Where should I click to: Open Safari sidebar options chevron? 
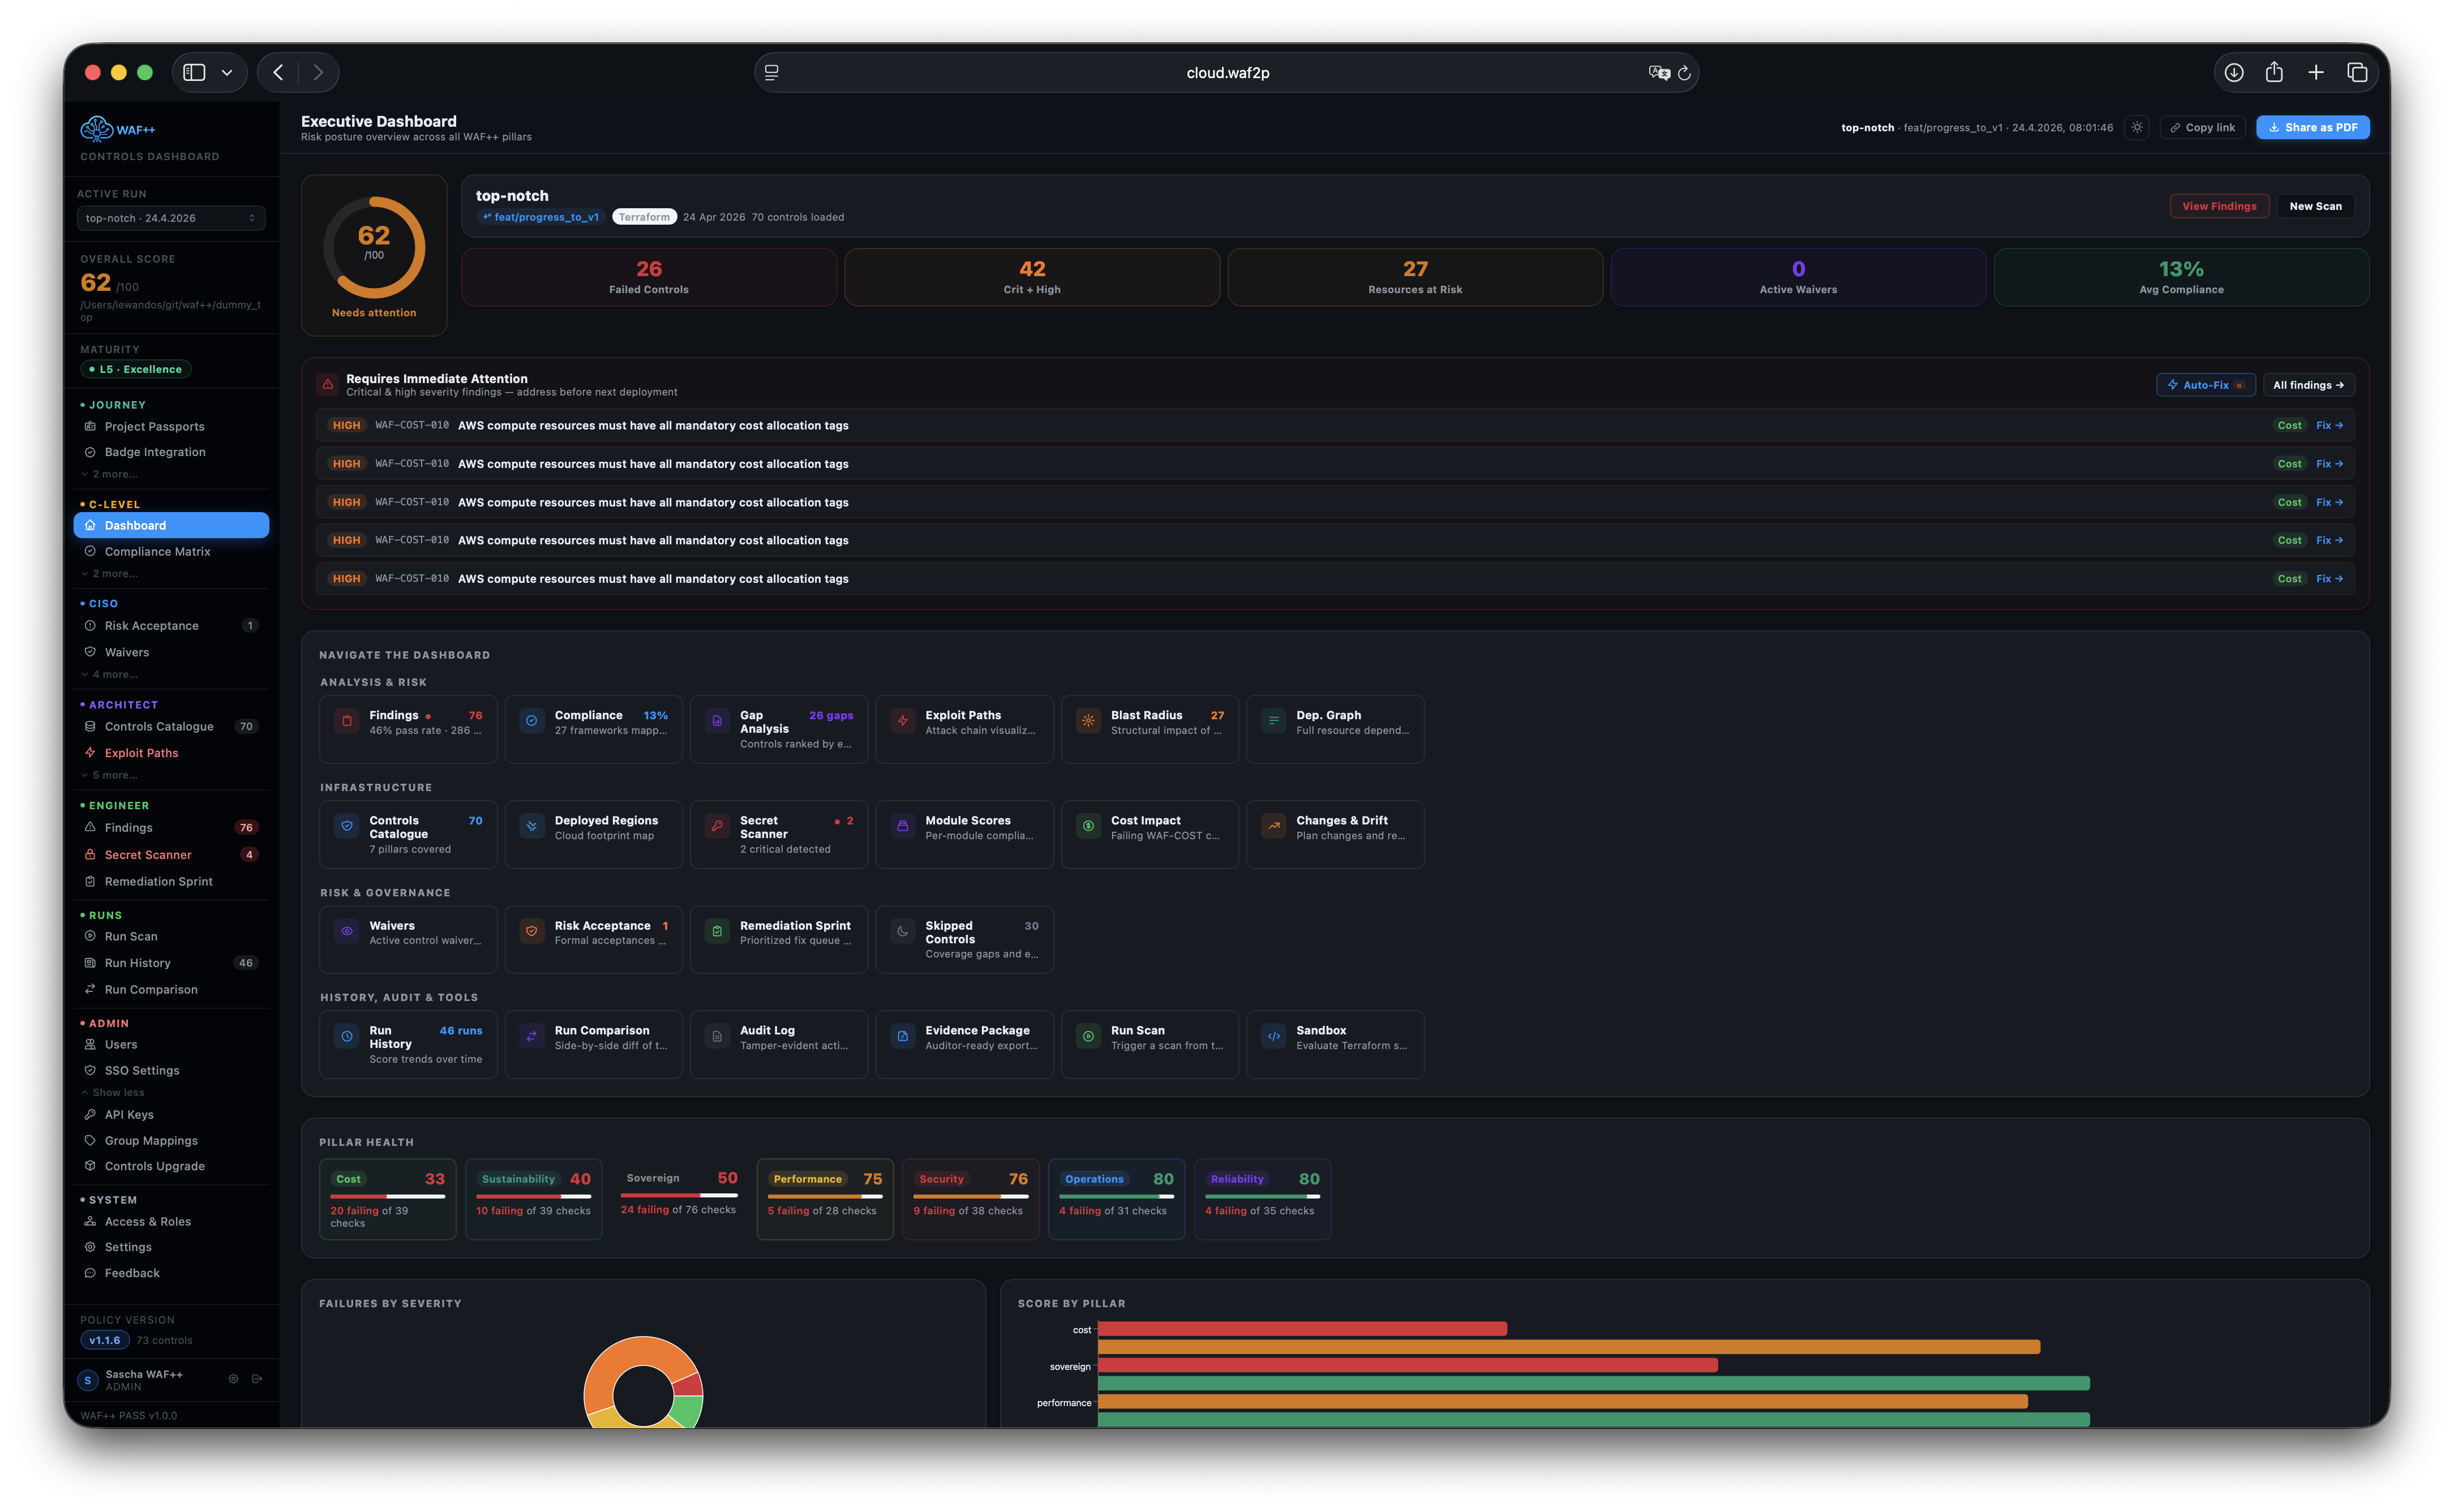coord(227,72)
